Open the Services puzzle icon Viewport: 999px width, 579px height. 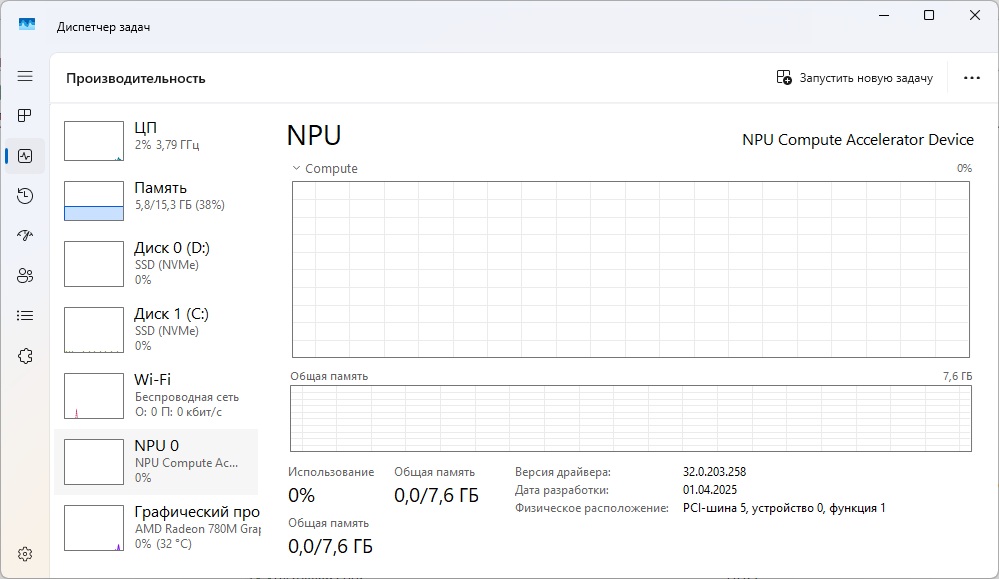pyautogui.click(x=25, y=356)
